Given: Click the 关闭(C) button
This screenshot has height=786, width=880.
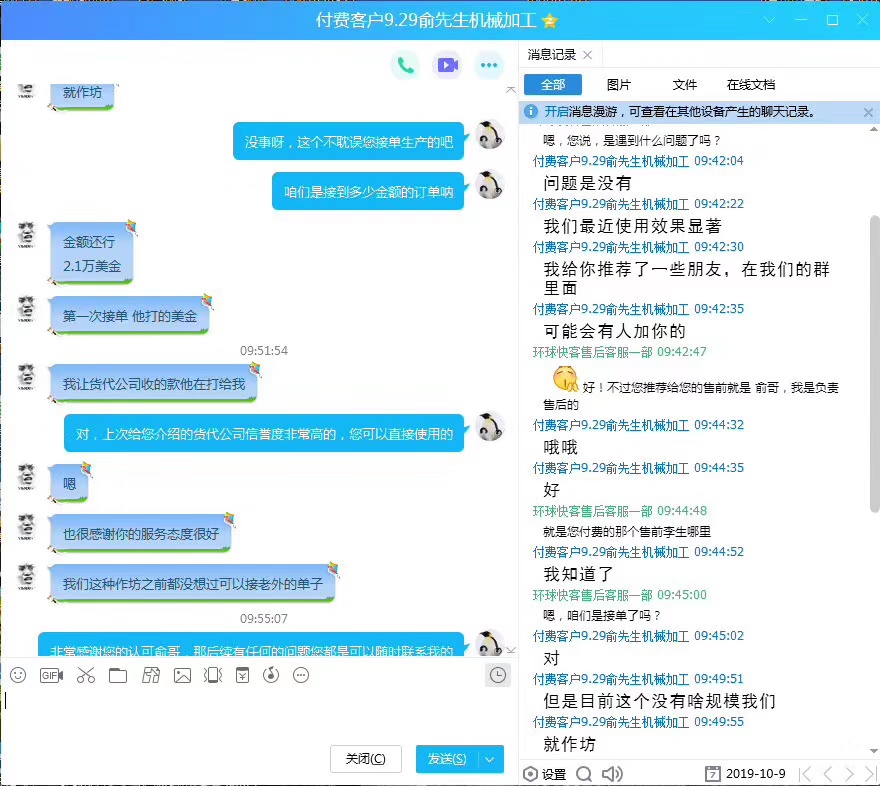Looking at the screenshot, I should [x=365, y=759].
